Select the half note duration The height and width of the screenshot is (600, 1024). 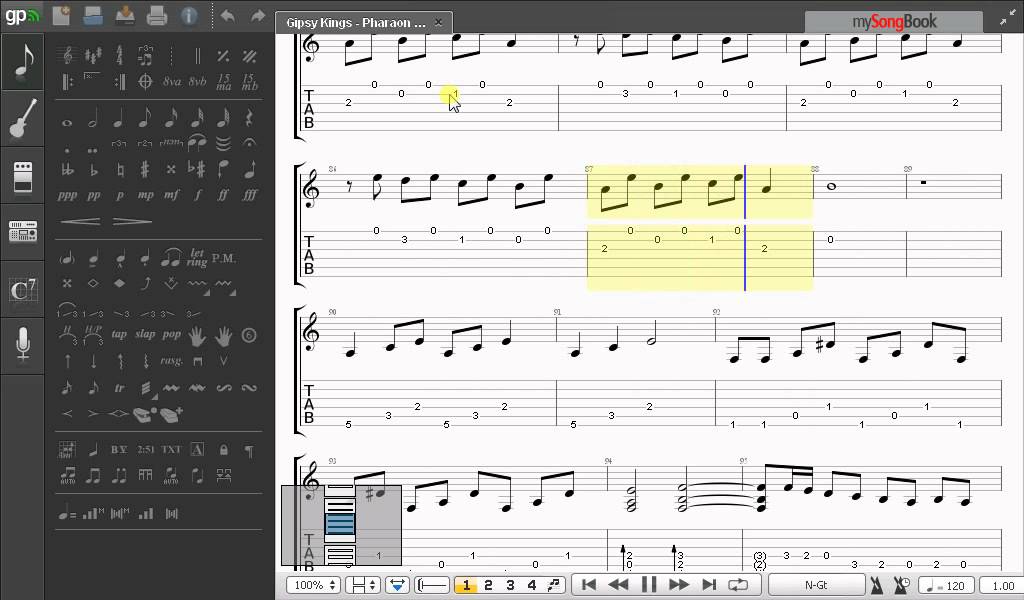[93, 118]
